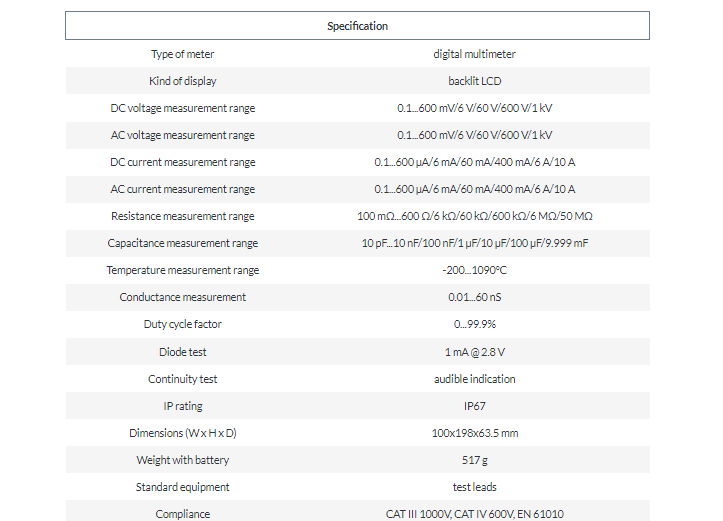Click the AC voltage measurement range values

tap(474, 135)
